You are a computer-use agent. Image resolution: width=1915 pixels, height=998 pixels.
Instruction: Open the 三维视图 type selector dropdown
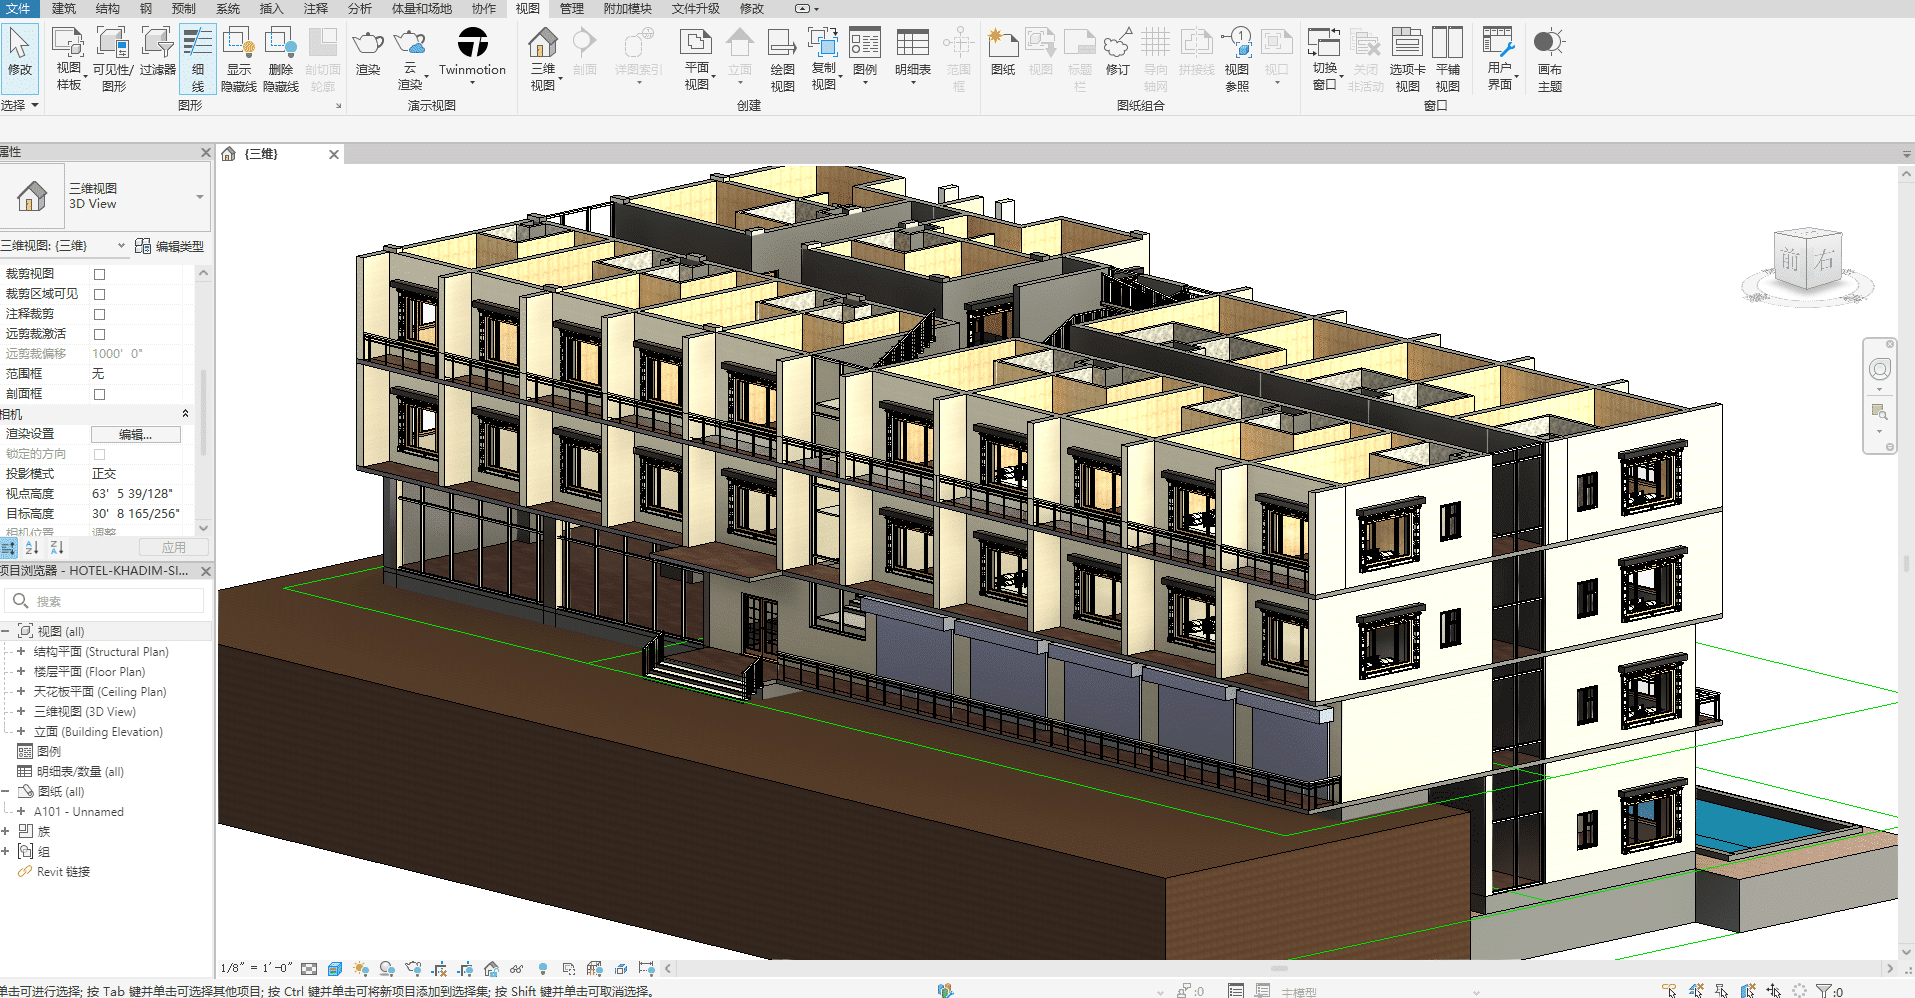[199, 196]
